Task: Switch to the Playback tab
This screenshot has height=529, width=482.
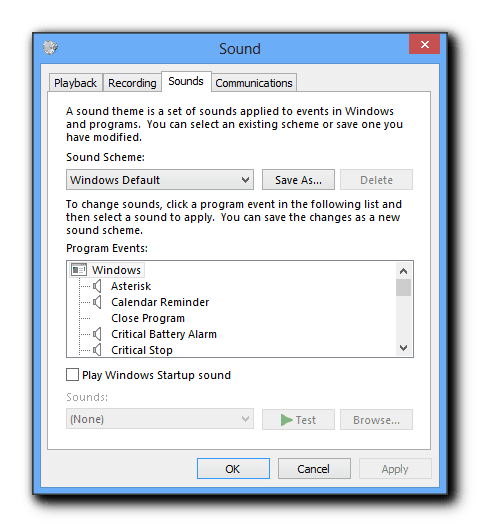Action: [x=76, y=83]
